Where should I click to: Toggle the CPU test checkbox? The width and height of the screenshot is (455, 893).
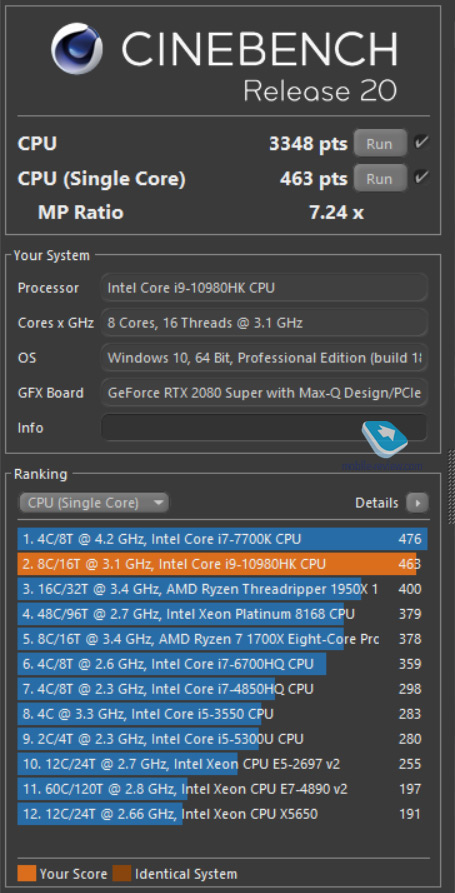[421, 142]
